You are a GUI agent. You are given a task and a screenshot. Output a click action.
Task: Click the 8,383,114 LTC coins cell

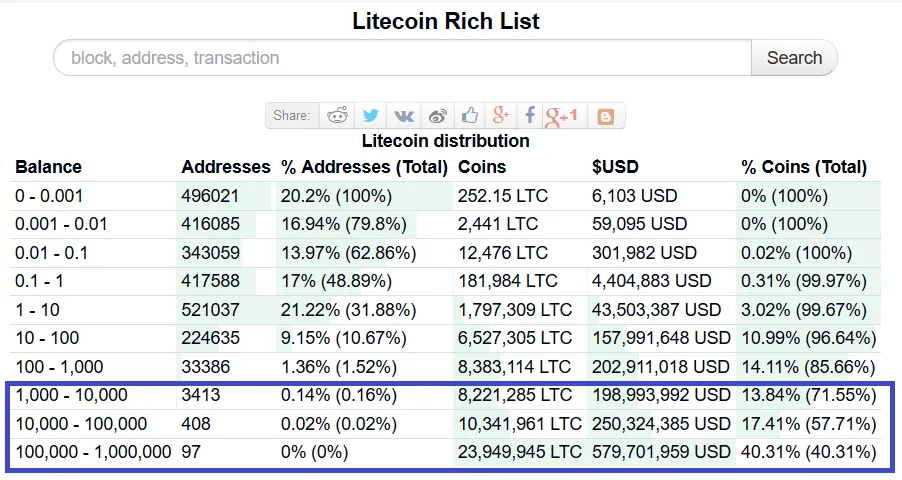pyautogui.click(x=515, y=367)
